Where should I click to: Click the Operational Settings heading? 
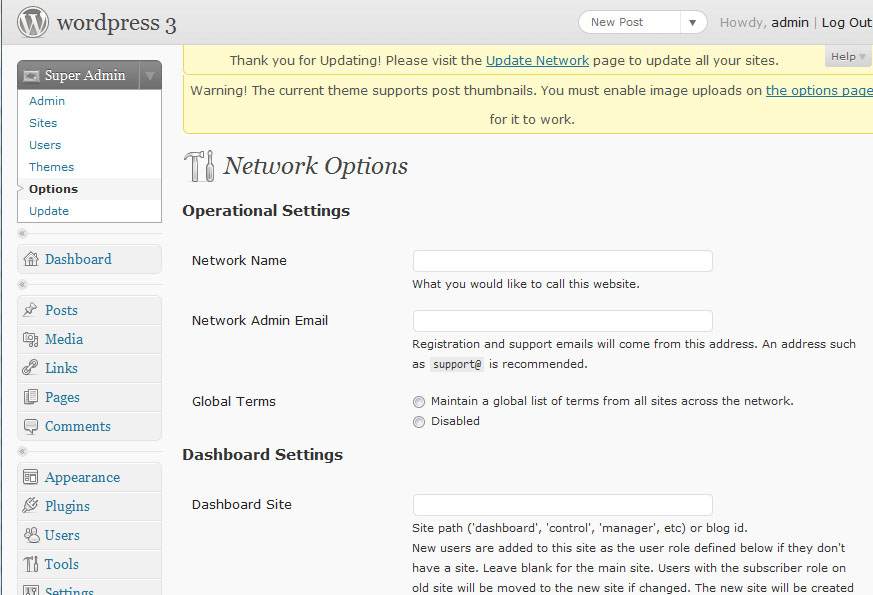pyautogui.click(x=266, y=210)
